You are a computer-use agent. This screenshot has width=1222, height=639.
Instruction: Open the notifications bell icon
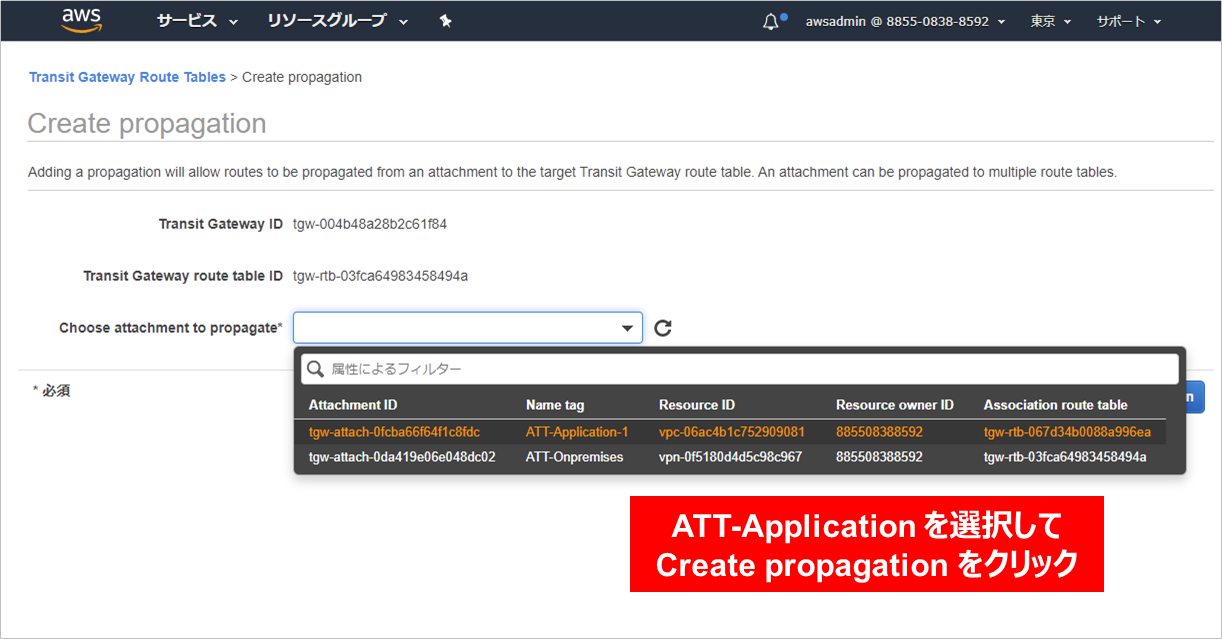(770, 22)
